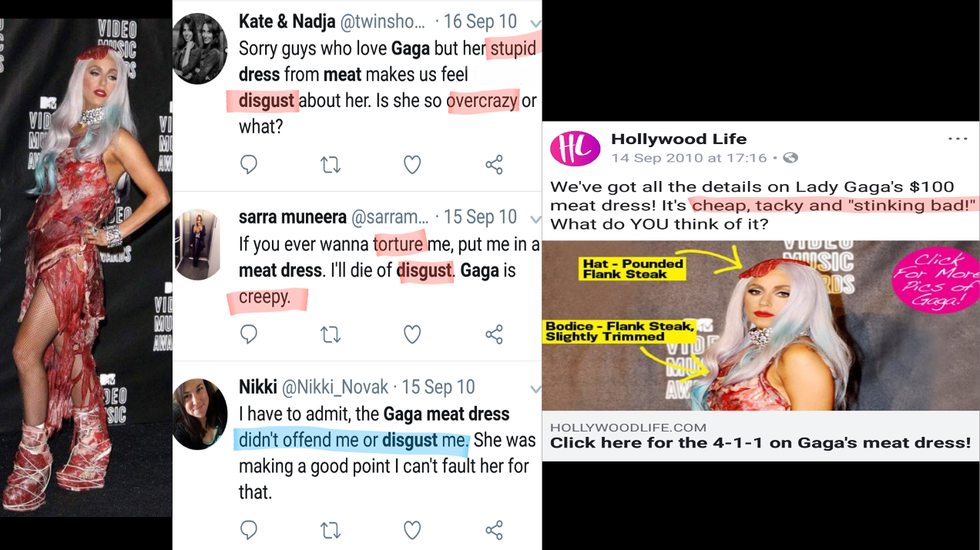Image resolution: width=980 pixels, height=550 pixels.
Task: Reply to Kate & Nadja's tweet
Action: click(x=249, y=164)
